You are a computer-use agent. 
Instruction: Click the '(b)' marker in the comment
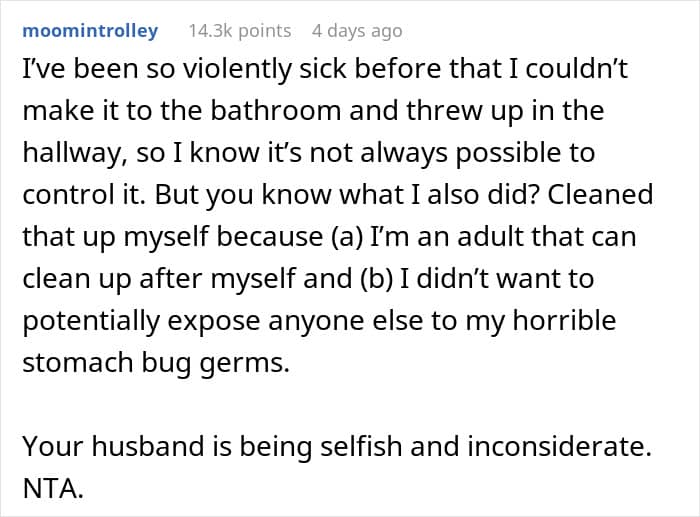tap(376, 279)
